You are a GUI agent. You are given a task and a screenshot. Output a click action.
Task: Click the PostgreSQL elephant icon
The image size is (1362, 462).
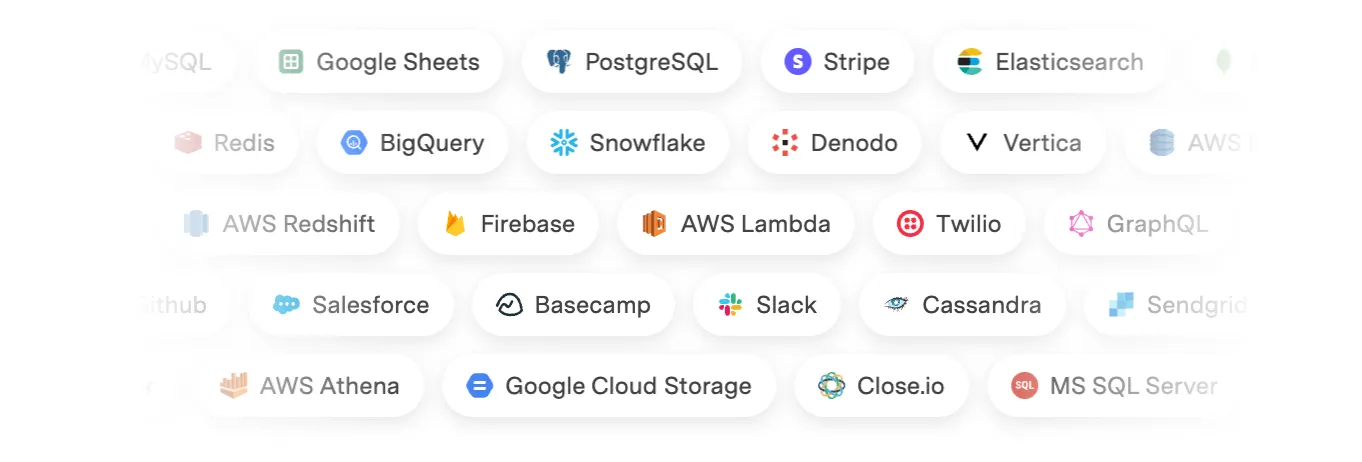[559, 62]
